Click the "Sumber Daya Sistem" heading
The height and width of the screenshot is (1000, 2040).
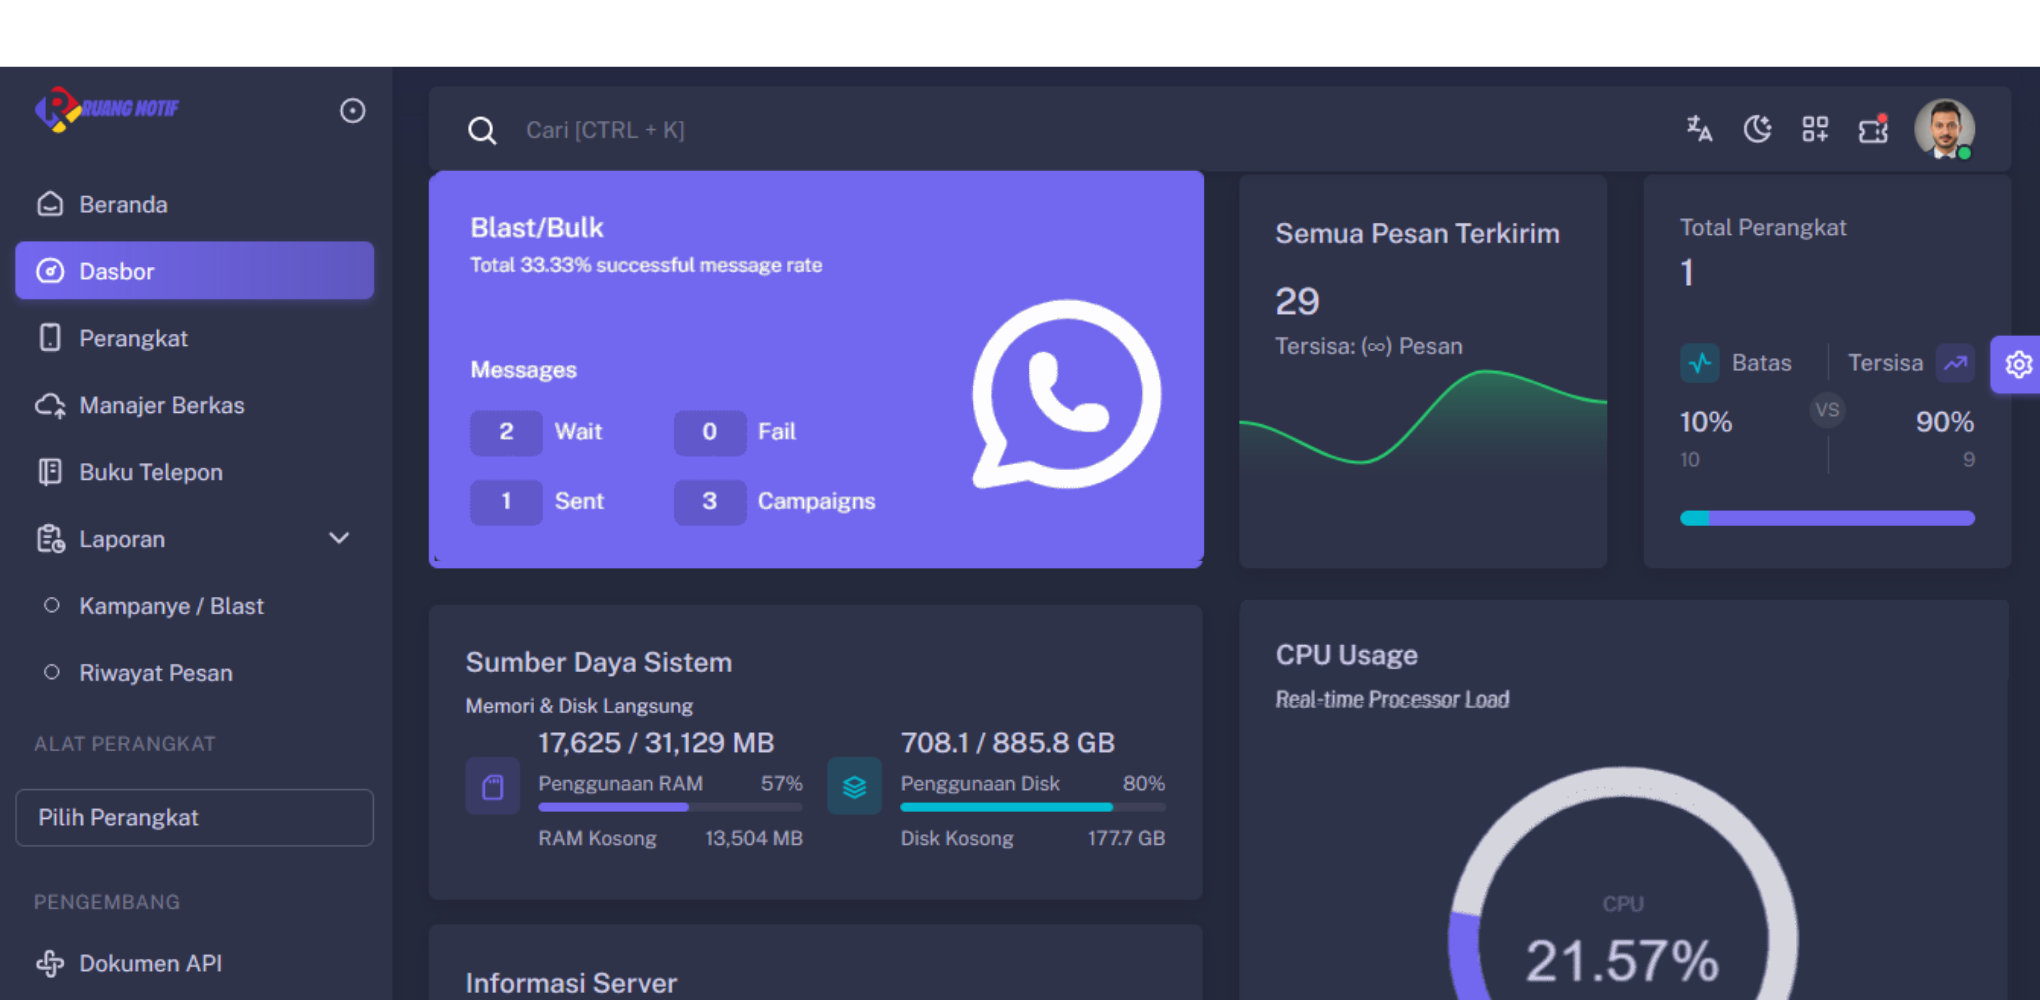coord(599,662)
